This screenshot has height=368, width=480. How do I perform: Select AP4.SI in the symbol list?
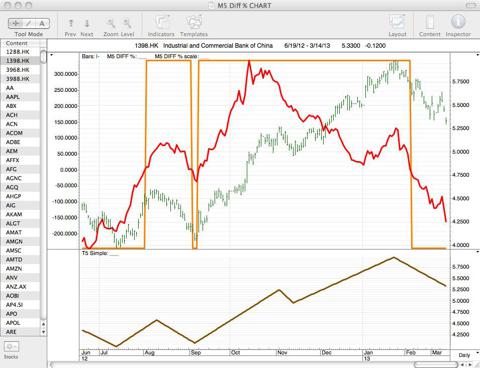[x=21, y=304]
